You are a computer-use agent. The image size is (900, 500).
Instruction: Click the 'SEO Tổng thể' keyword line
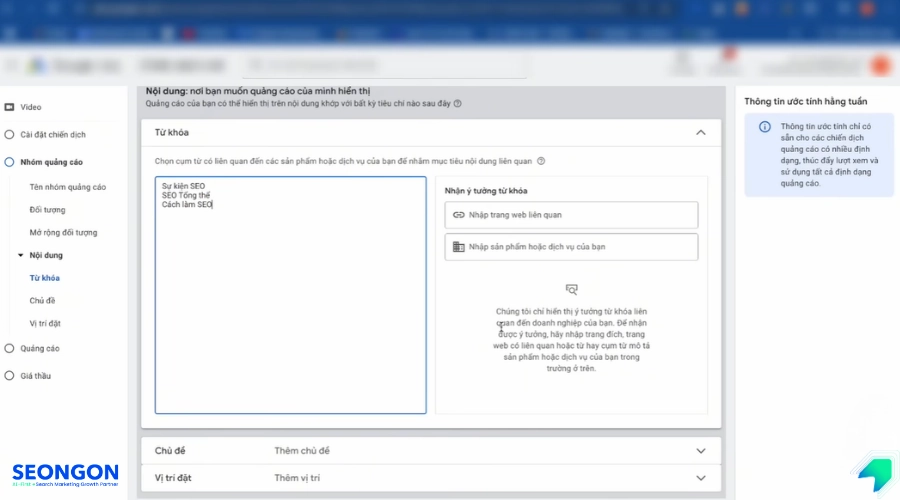click(x=186, y=195)
